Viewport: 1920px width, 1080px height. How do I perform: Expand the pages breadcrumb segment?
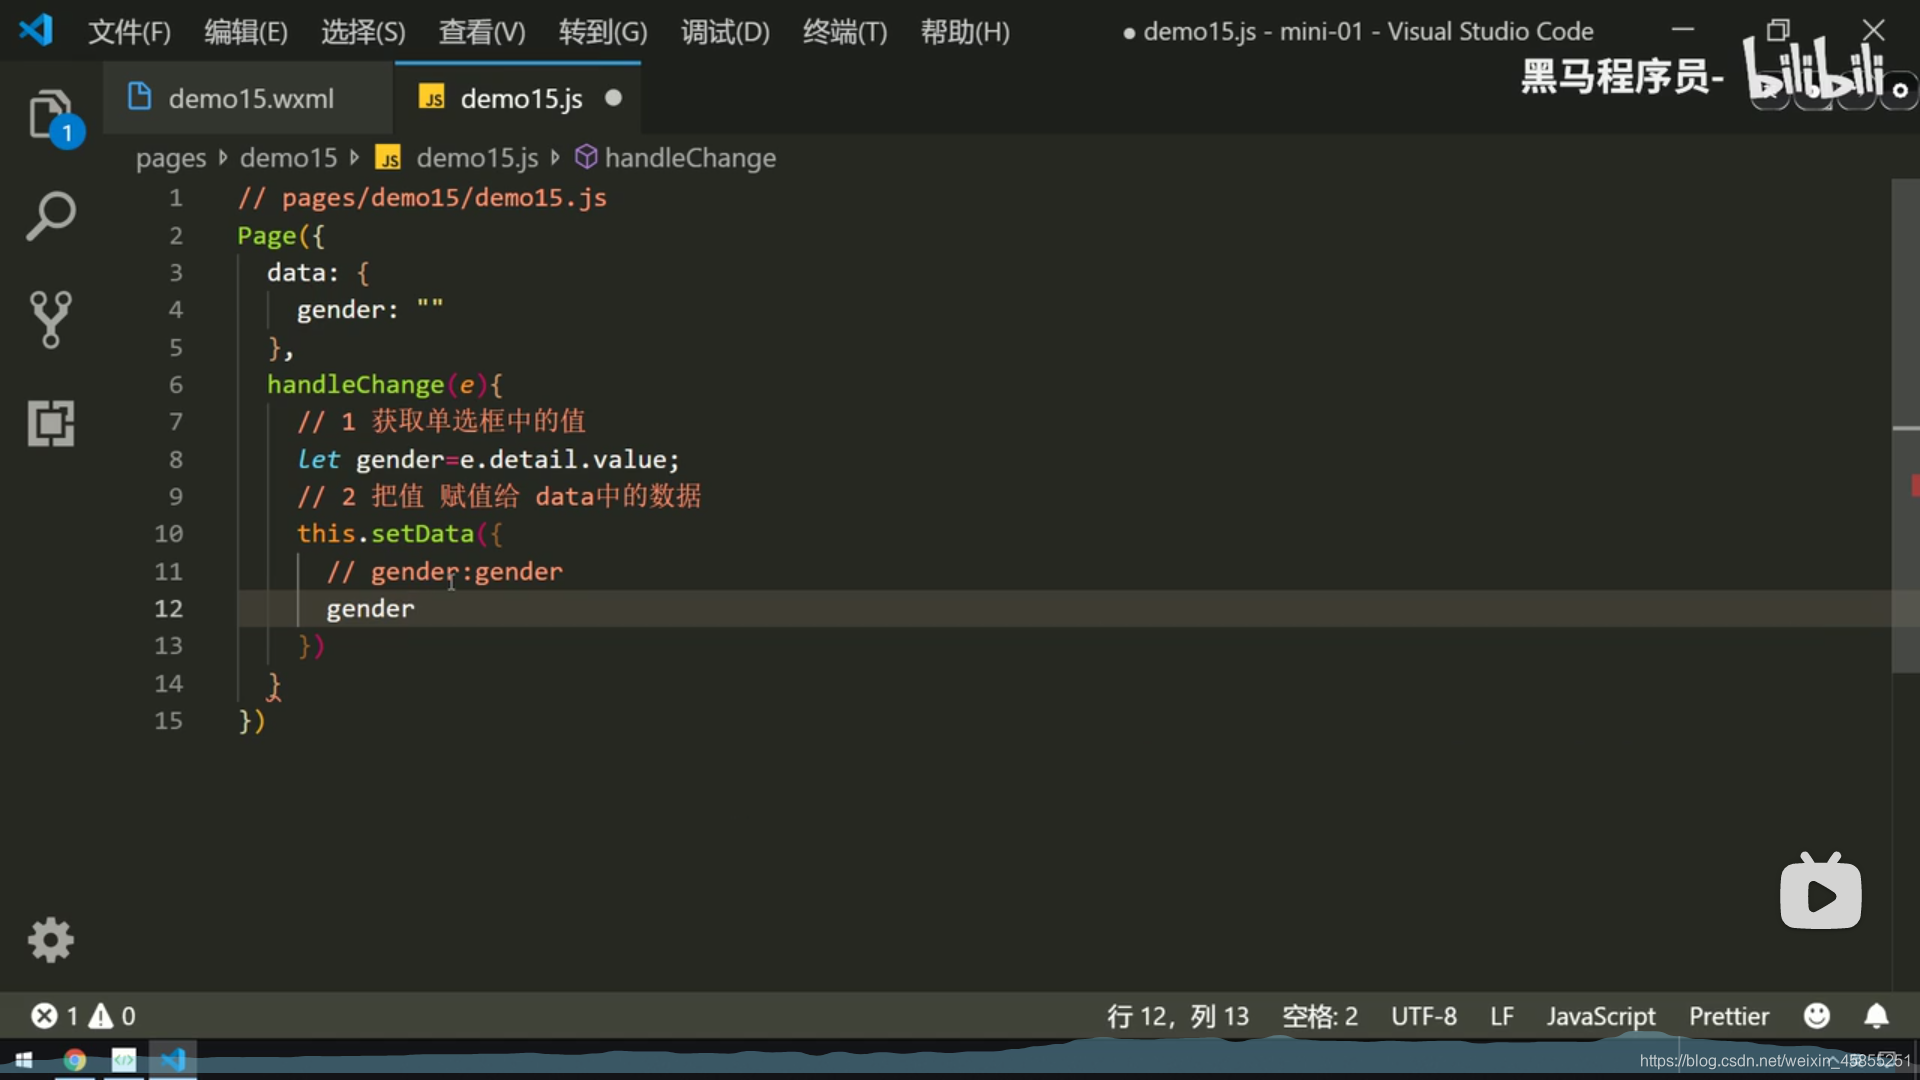171,158
